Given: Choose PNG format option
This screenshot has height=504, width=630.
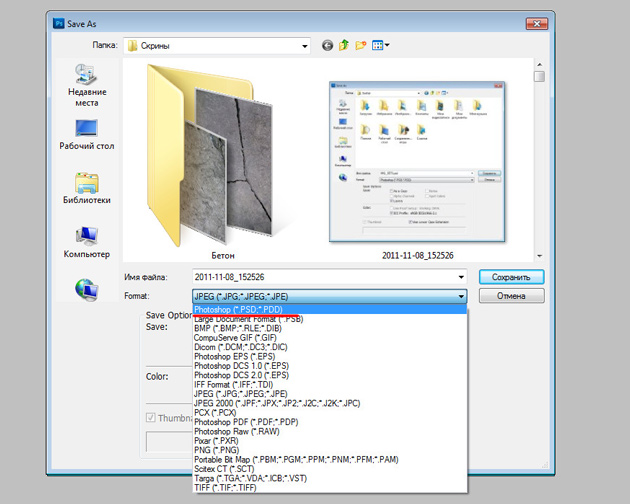Looking at the screenshot, I should (x=329, y=450).
